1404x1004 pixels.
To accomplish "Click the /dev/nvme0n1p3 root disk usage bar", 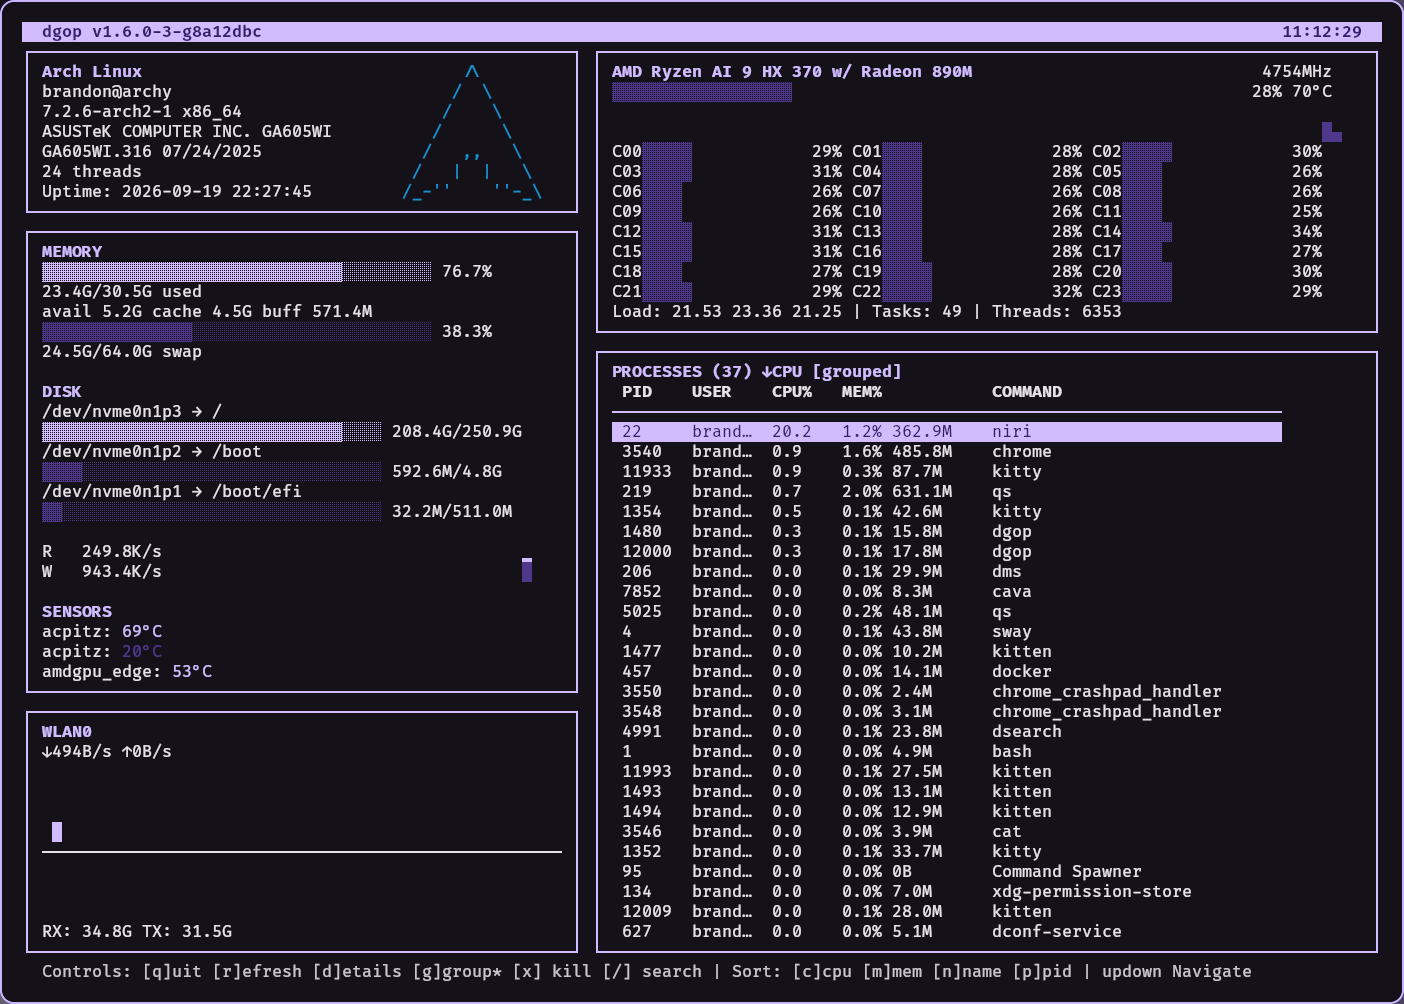I will [x=212, y=431].
